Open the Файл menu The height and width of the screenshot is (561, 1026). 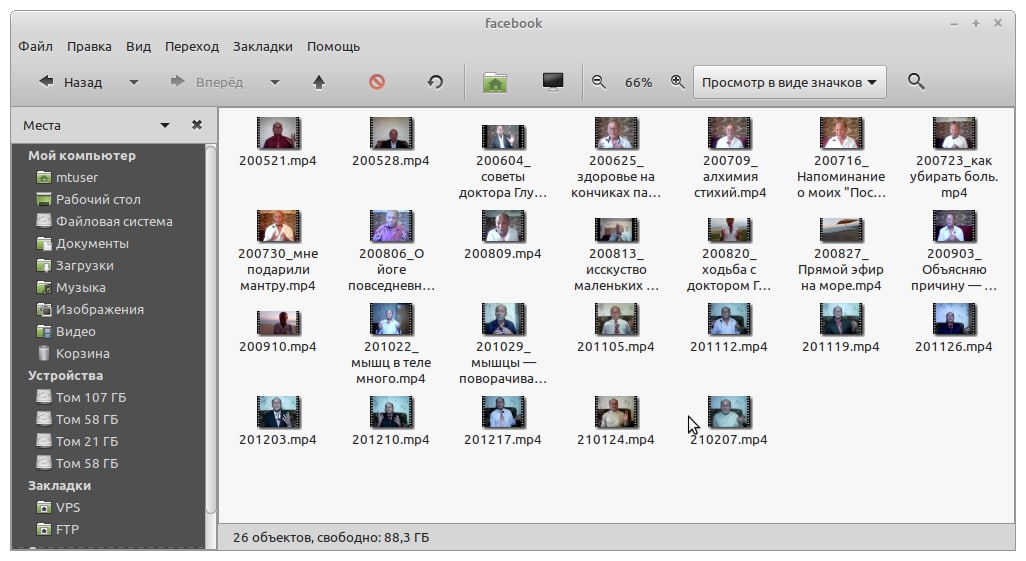[35, 46]
